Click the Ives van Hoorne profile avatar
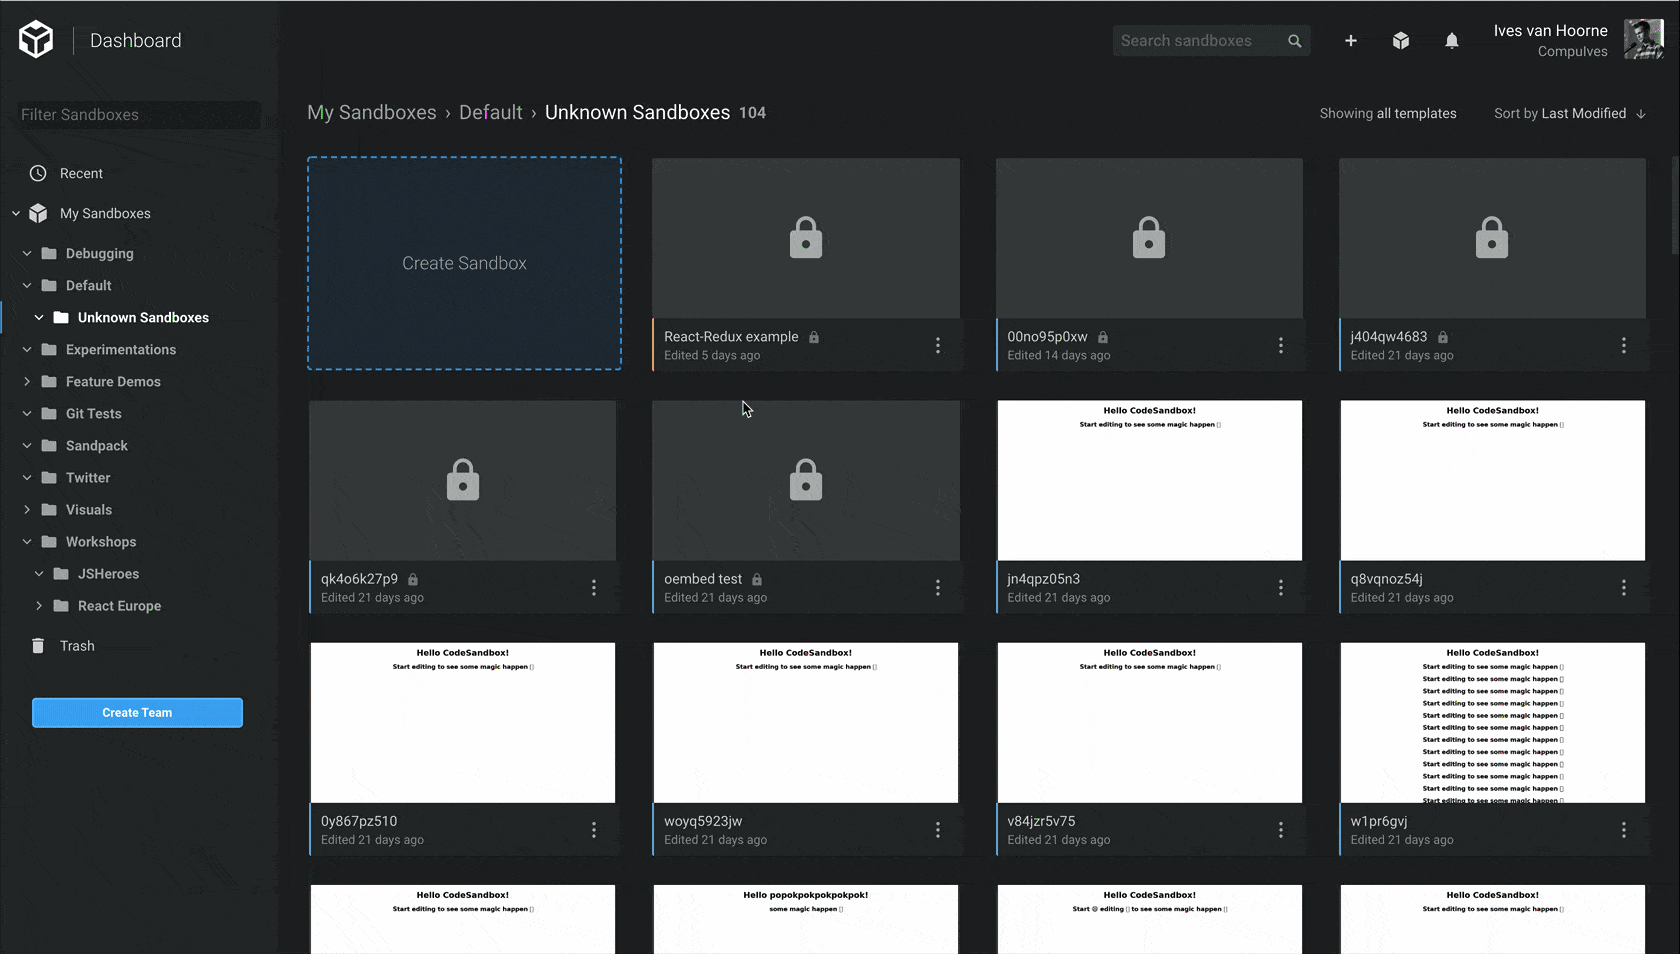This screenshot has width=1680, height=954. (1643, 39)
